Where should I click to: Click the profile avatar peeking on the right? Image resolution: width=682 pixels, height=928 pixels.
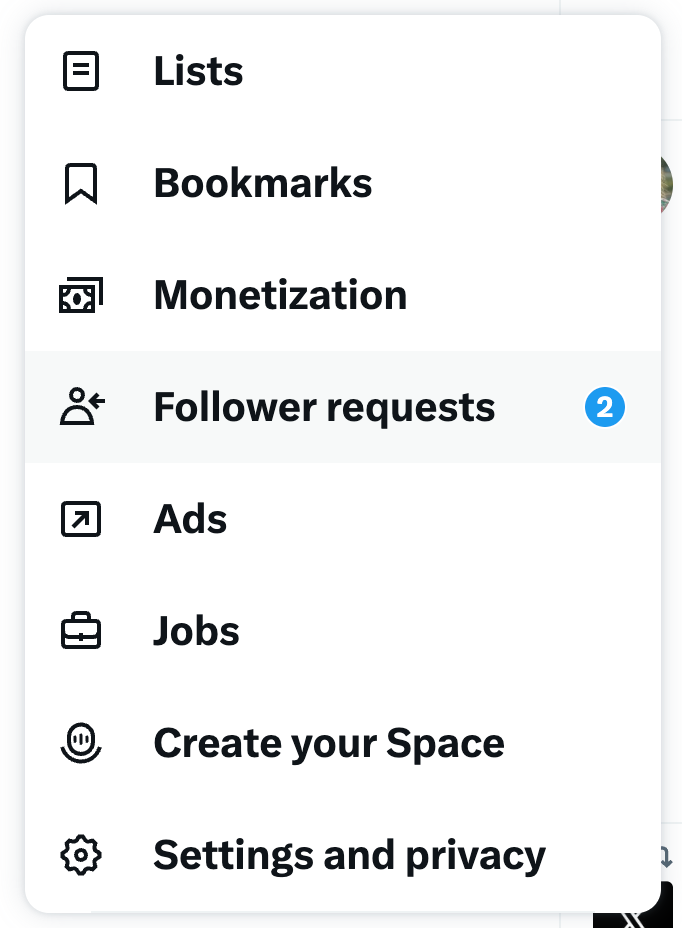pos(670,185)
